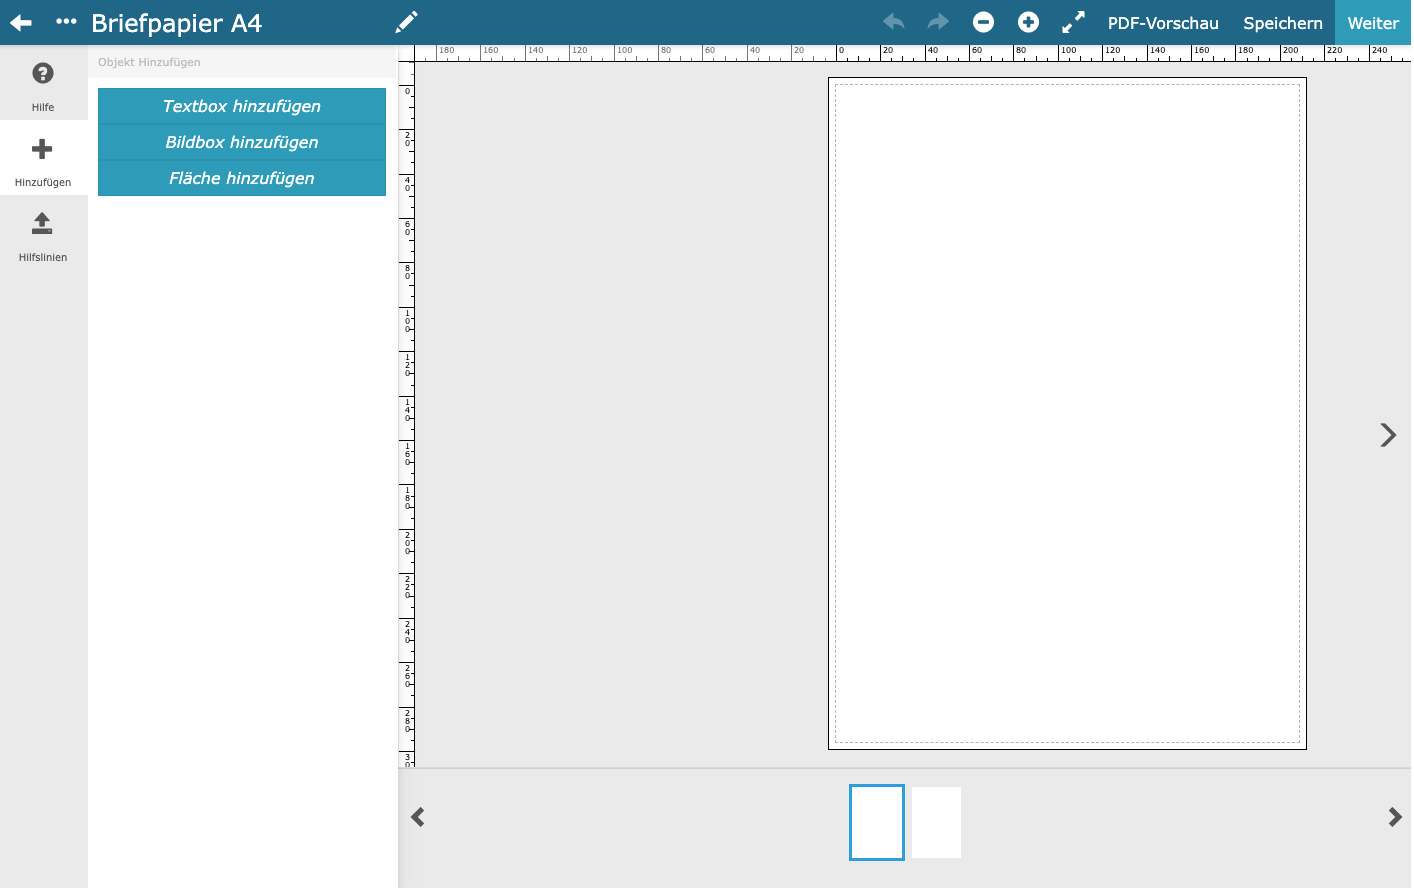1414x888 pixels.
Task: Click the Weiter button
Action: (1373, 23)
